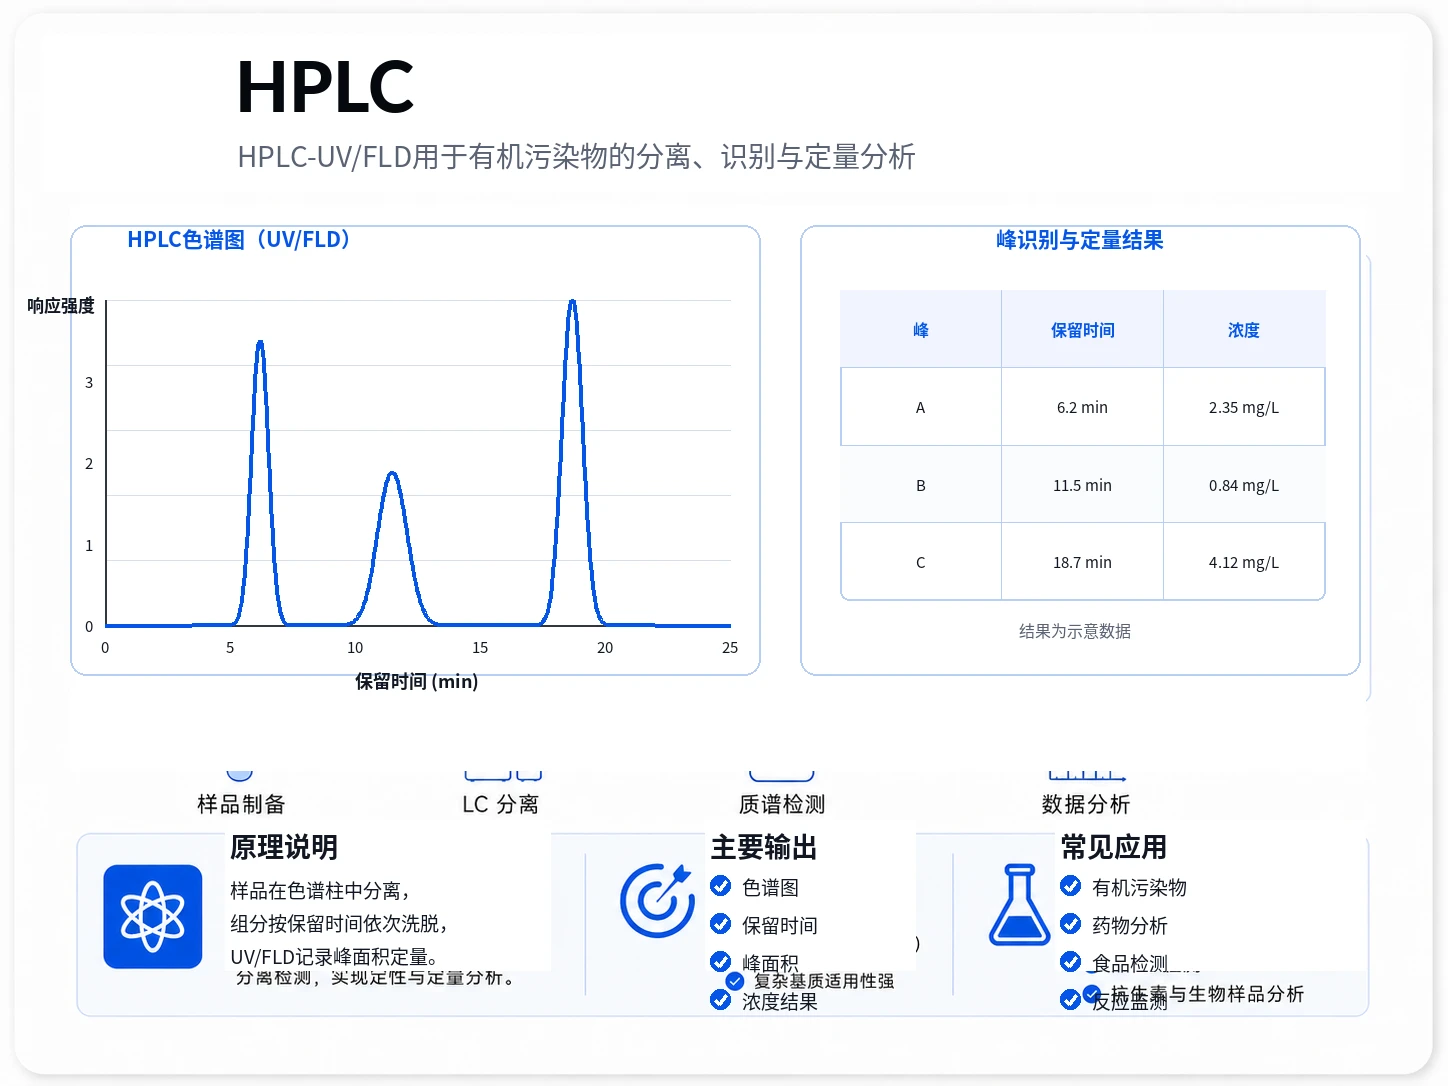Click the 2.35 mg/L table cell
1448x1086 pixels.
(1244, 407)
